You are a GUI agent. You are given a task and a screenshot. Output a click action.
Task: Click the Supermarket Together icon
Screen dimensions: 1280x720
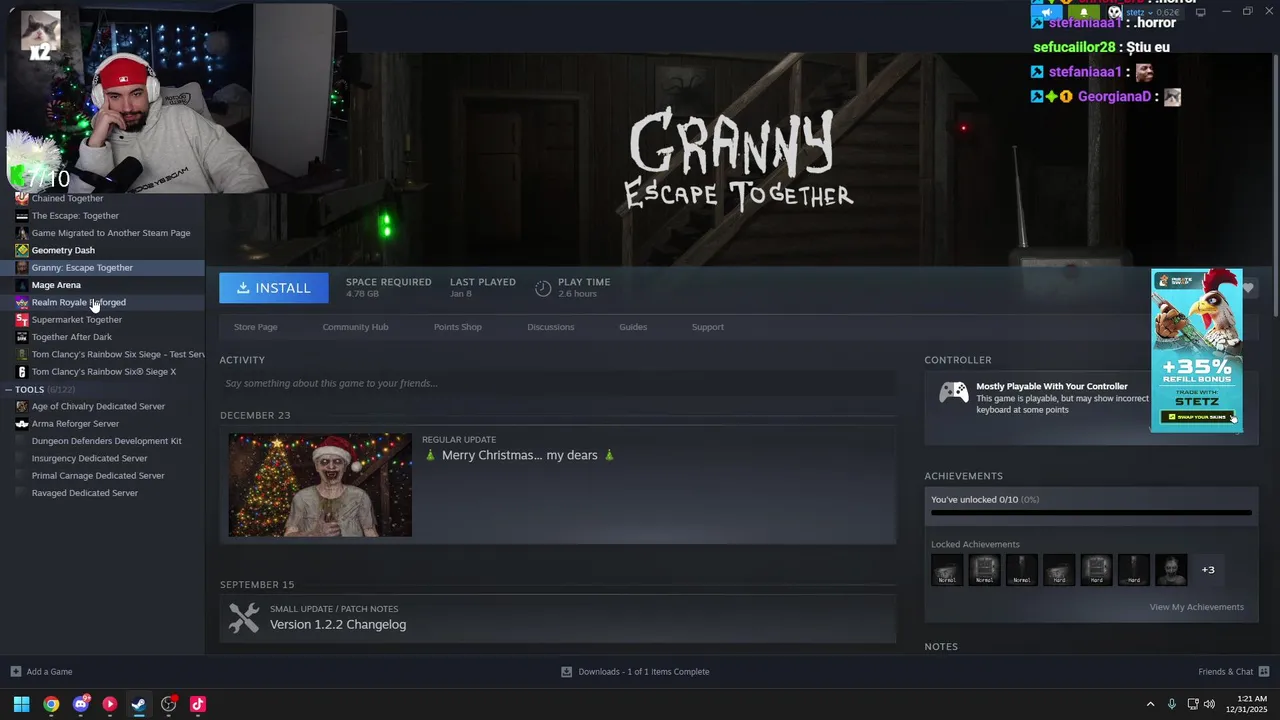tap(22, 320)
